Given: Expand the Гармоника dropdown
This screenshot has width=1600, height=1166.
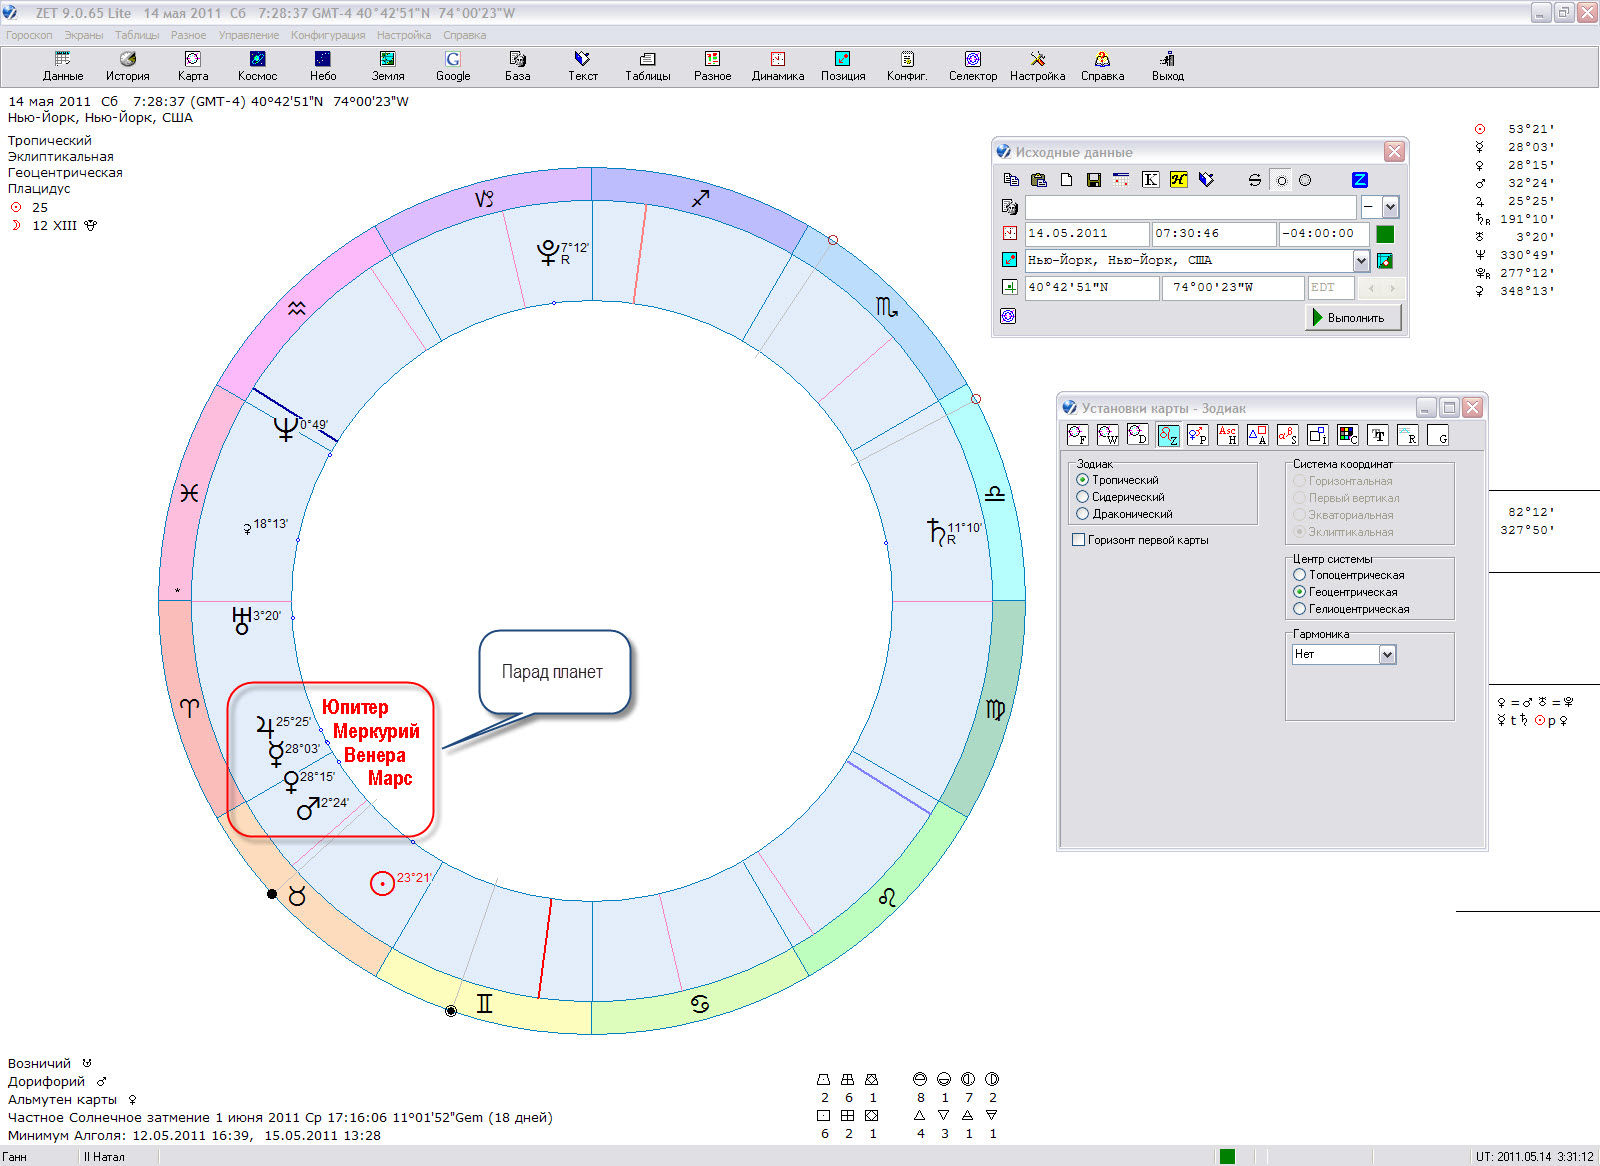Looking at the screenshot, I should point(1387,655).
